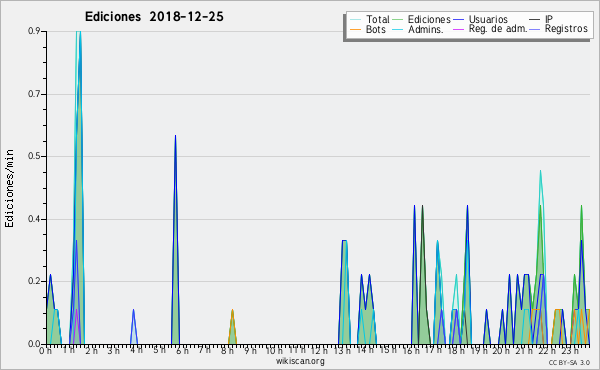The image size is (600, 370).
Task: Click the 'Bots' legend label
Action: tap(376, 29)
